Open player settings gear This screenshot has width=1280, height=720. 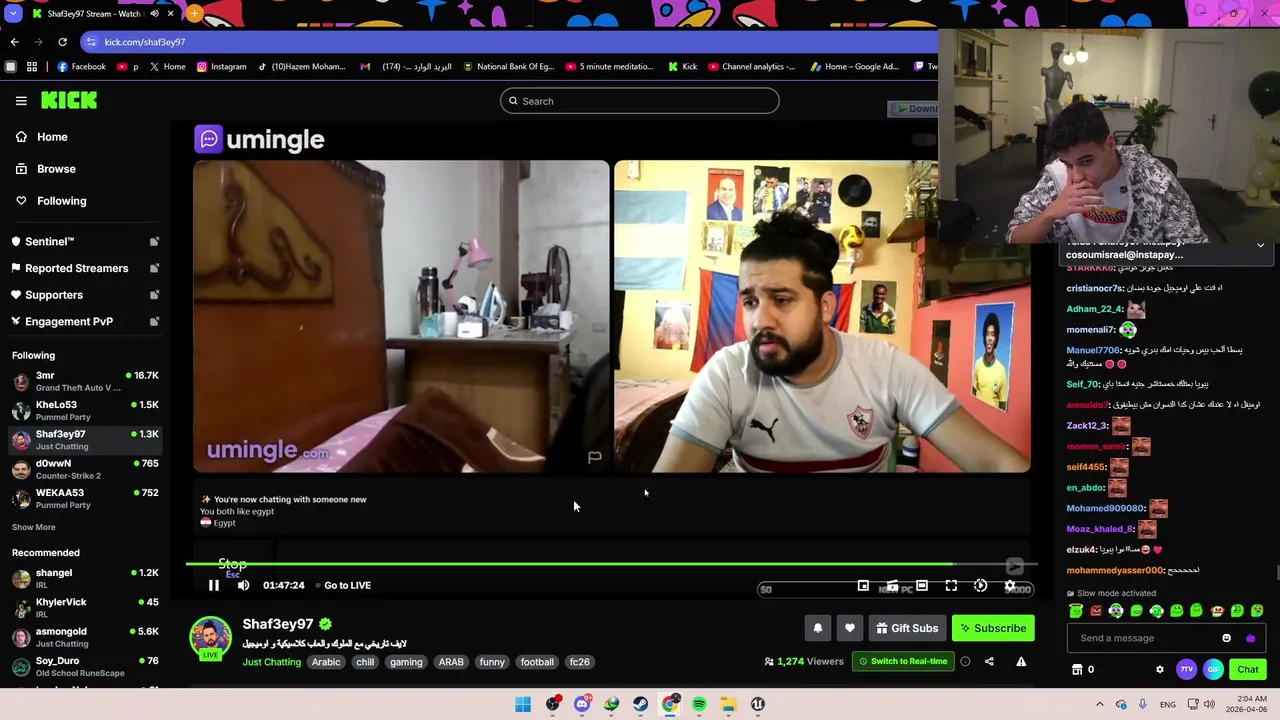click(1010, 586)
